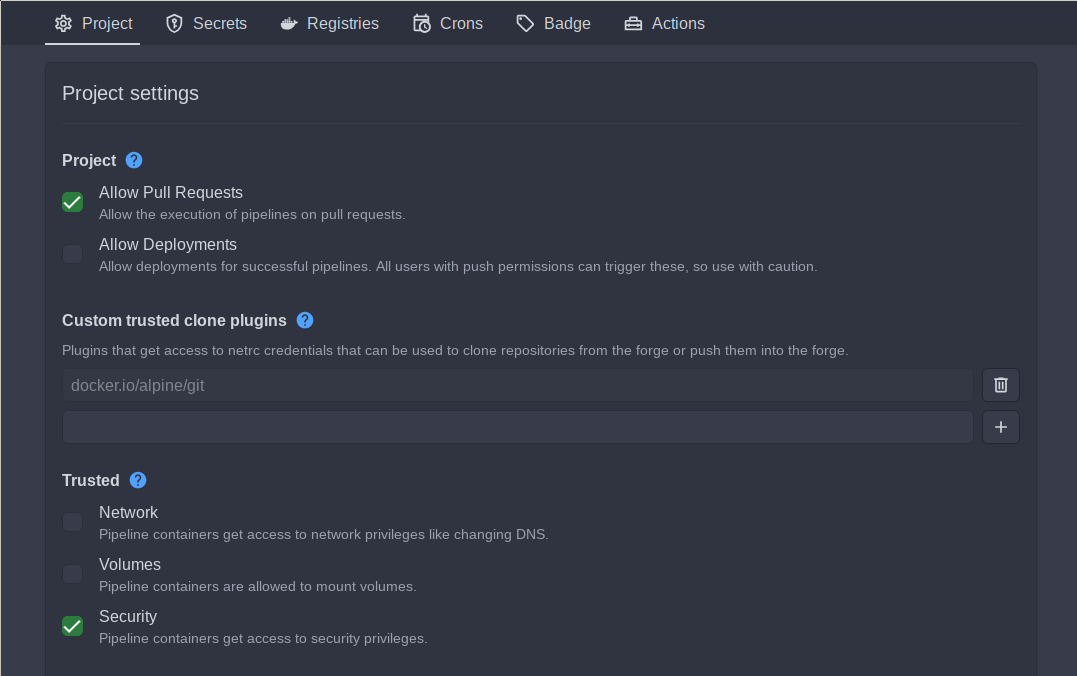Viewport: 1077px width, 676px height.
Task: Enable Allow Deployments
Action: click(72, 254)
